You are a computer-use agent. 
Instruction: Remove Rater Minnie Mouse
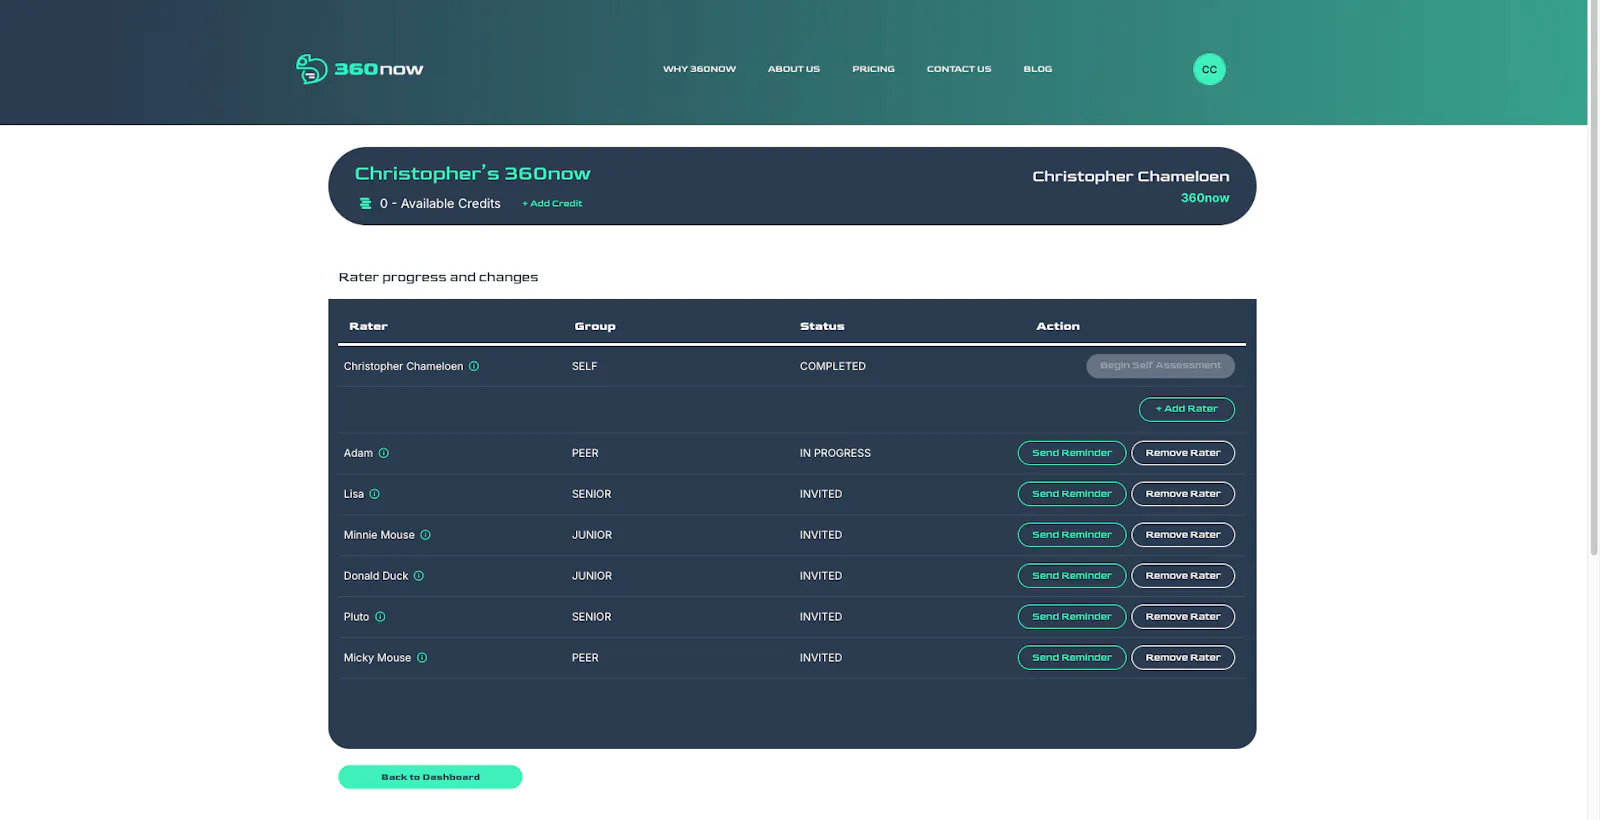[x=1183, y=535]
